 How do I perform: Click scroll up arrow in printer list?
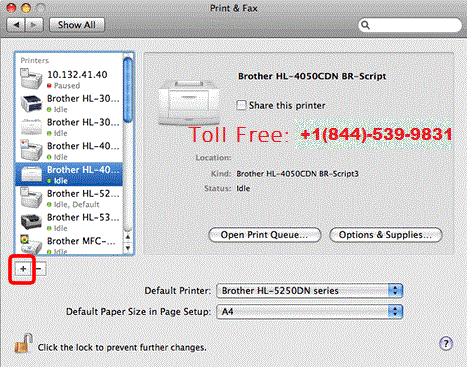[128, 237]
